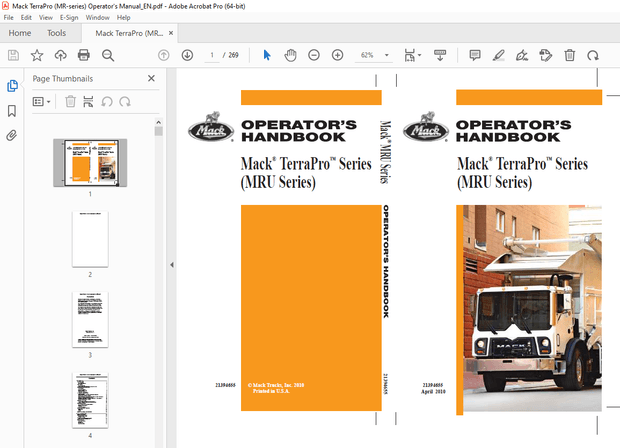Select page 3 thumbnail
The height and width of the screenshot is (448, 620).
[x=90, y=319]
